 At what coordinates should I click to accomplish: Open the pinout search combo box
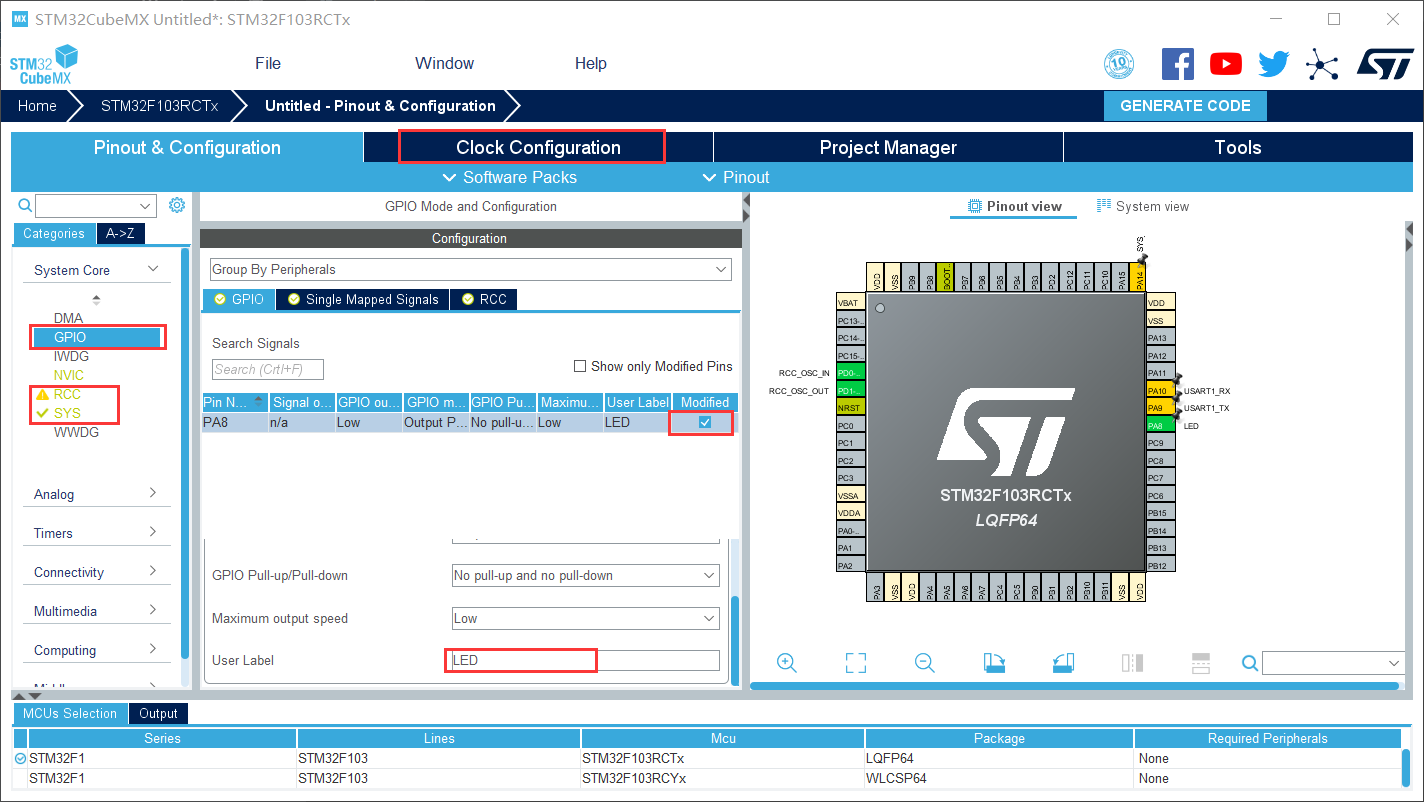(x=1333, y=663)
